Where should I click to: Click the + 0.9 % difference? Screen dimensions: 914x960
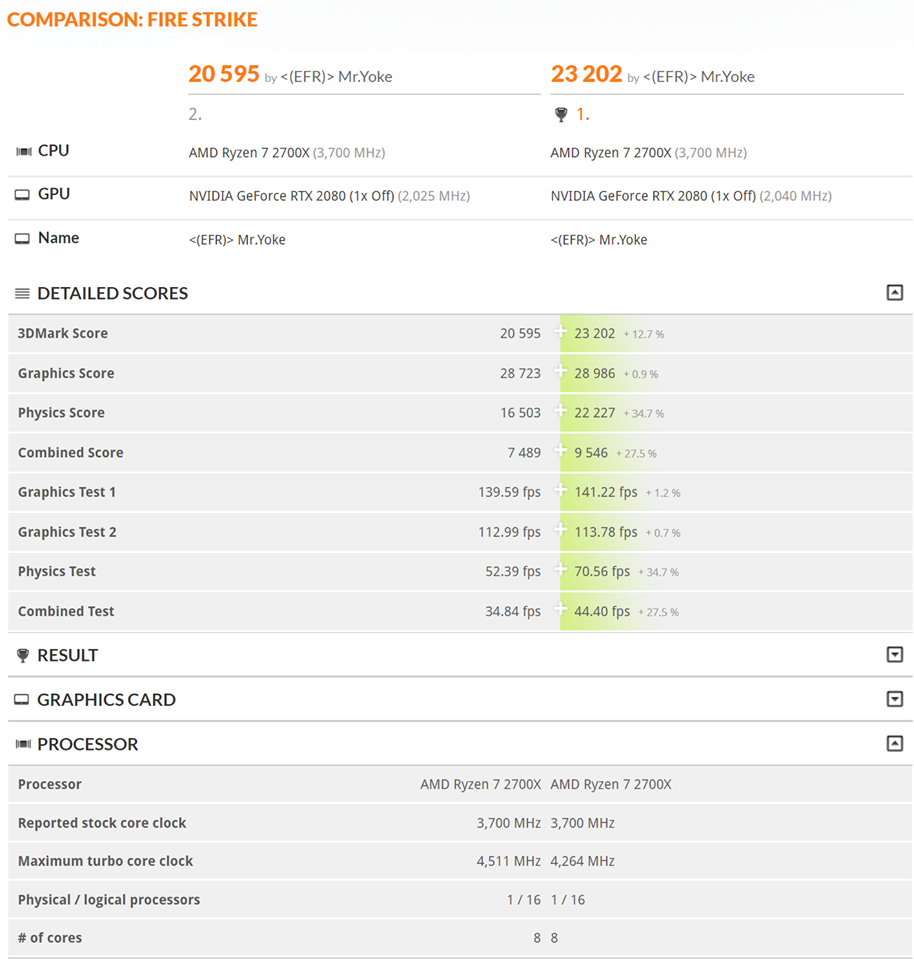(x=641, y=374)
